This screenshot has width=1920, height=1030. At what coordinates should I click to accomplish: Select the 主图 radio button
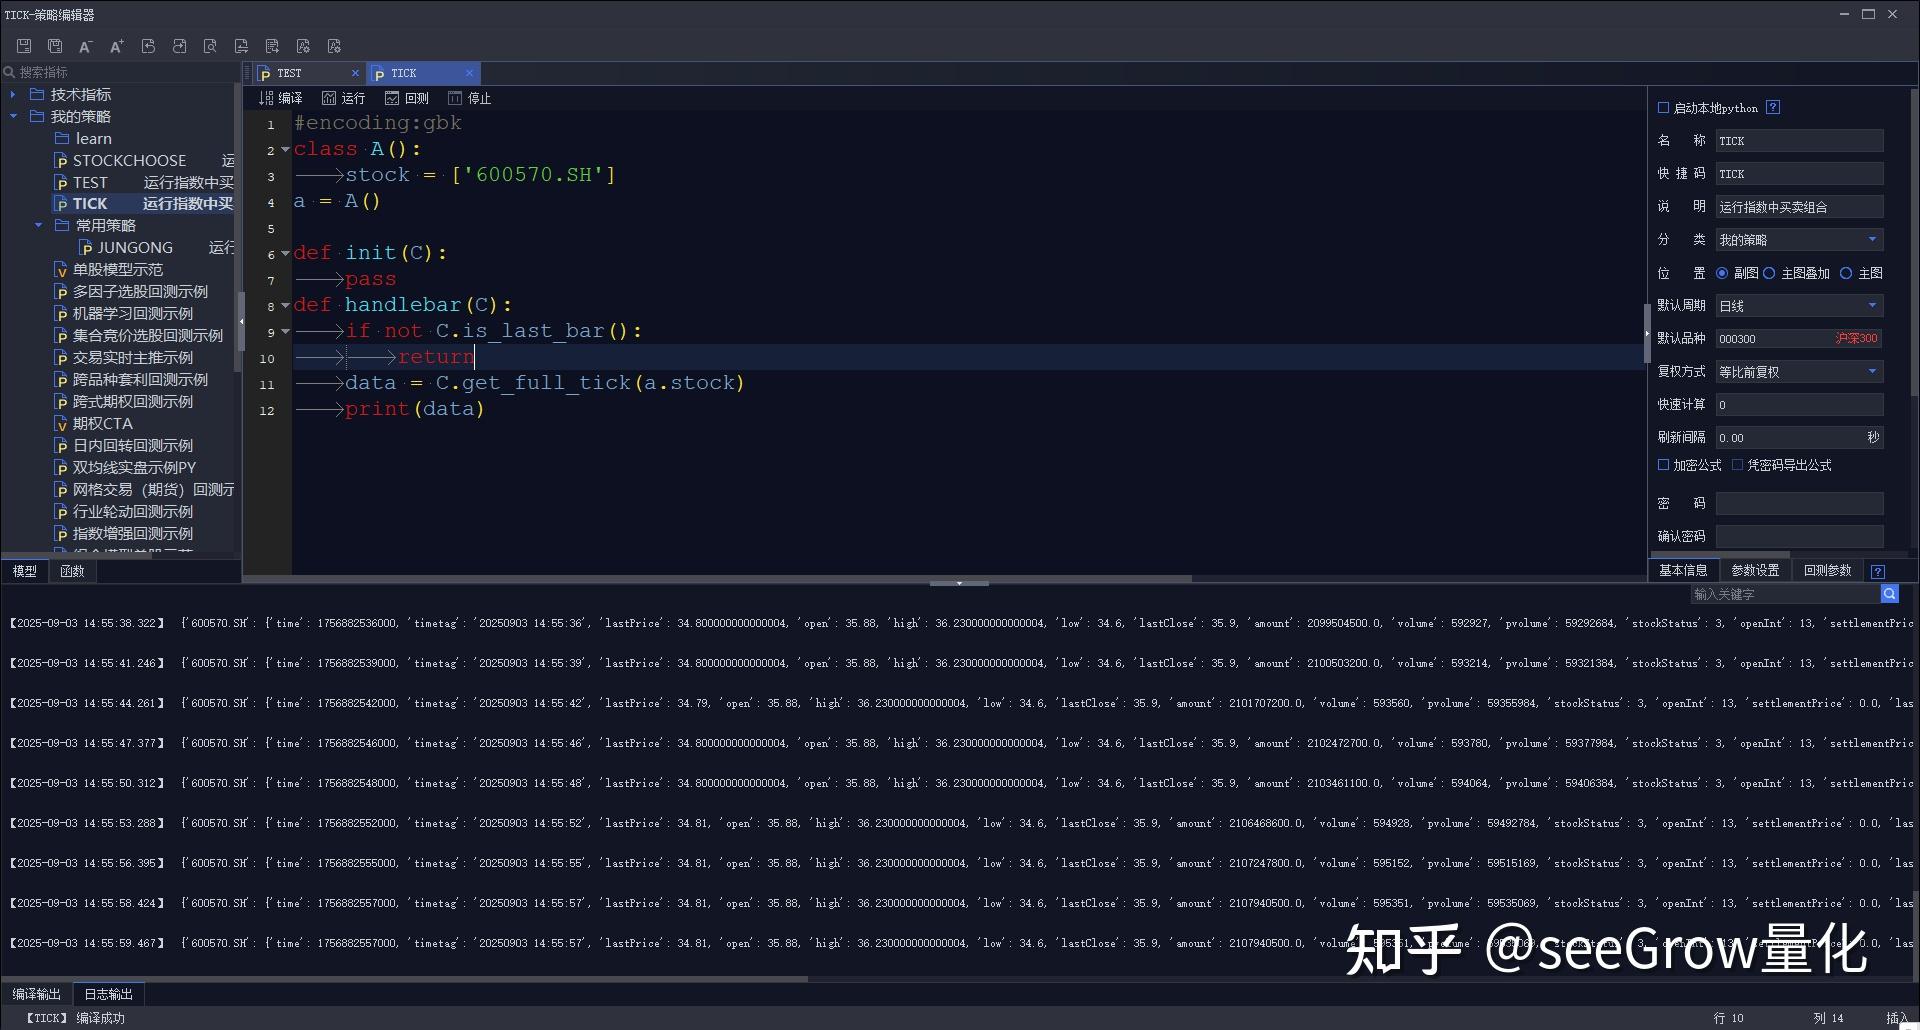pos(1845,272)
